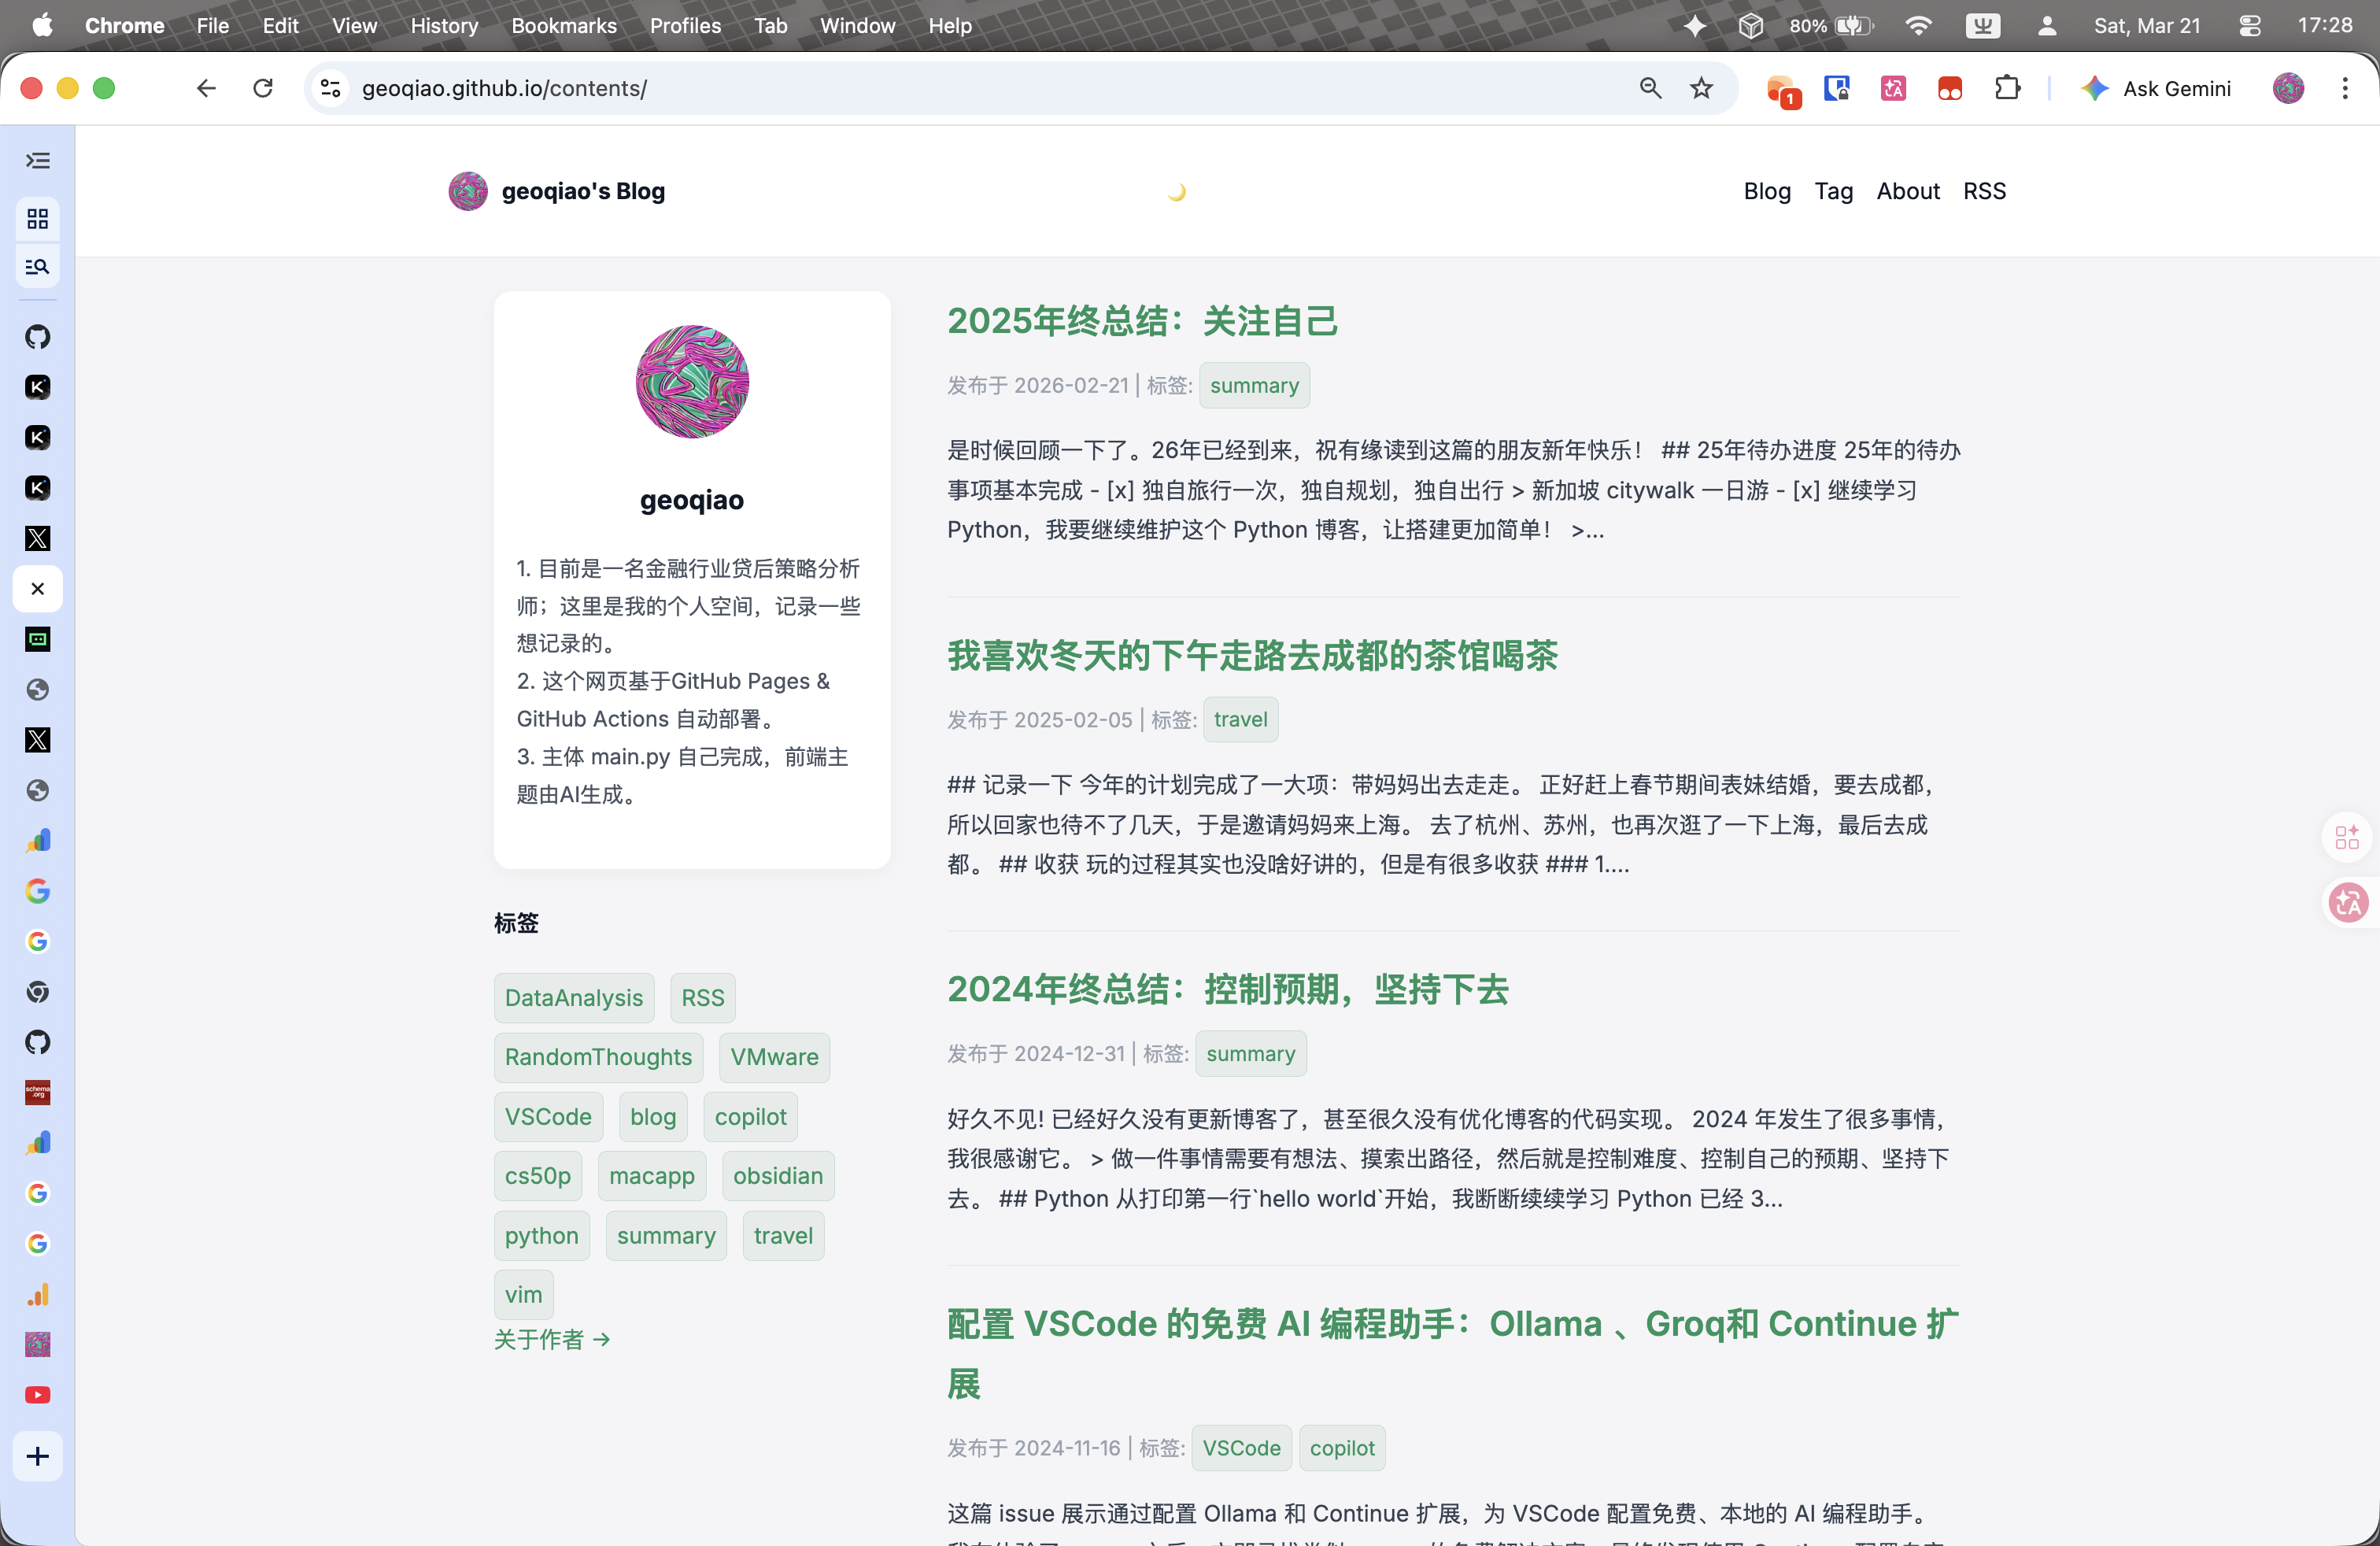Click the copilot tag under the VSCode post
2380x1546 pixels.
1342,1448
